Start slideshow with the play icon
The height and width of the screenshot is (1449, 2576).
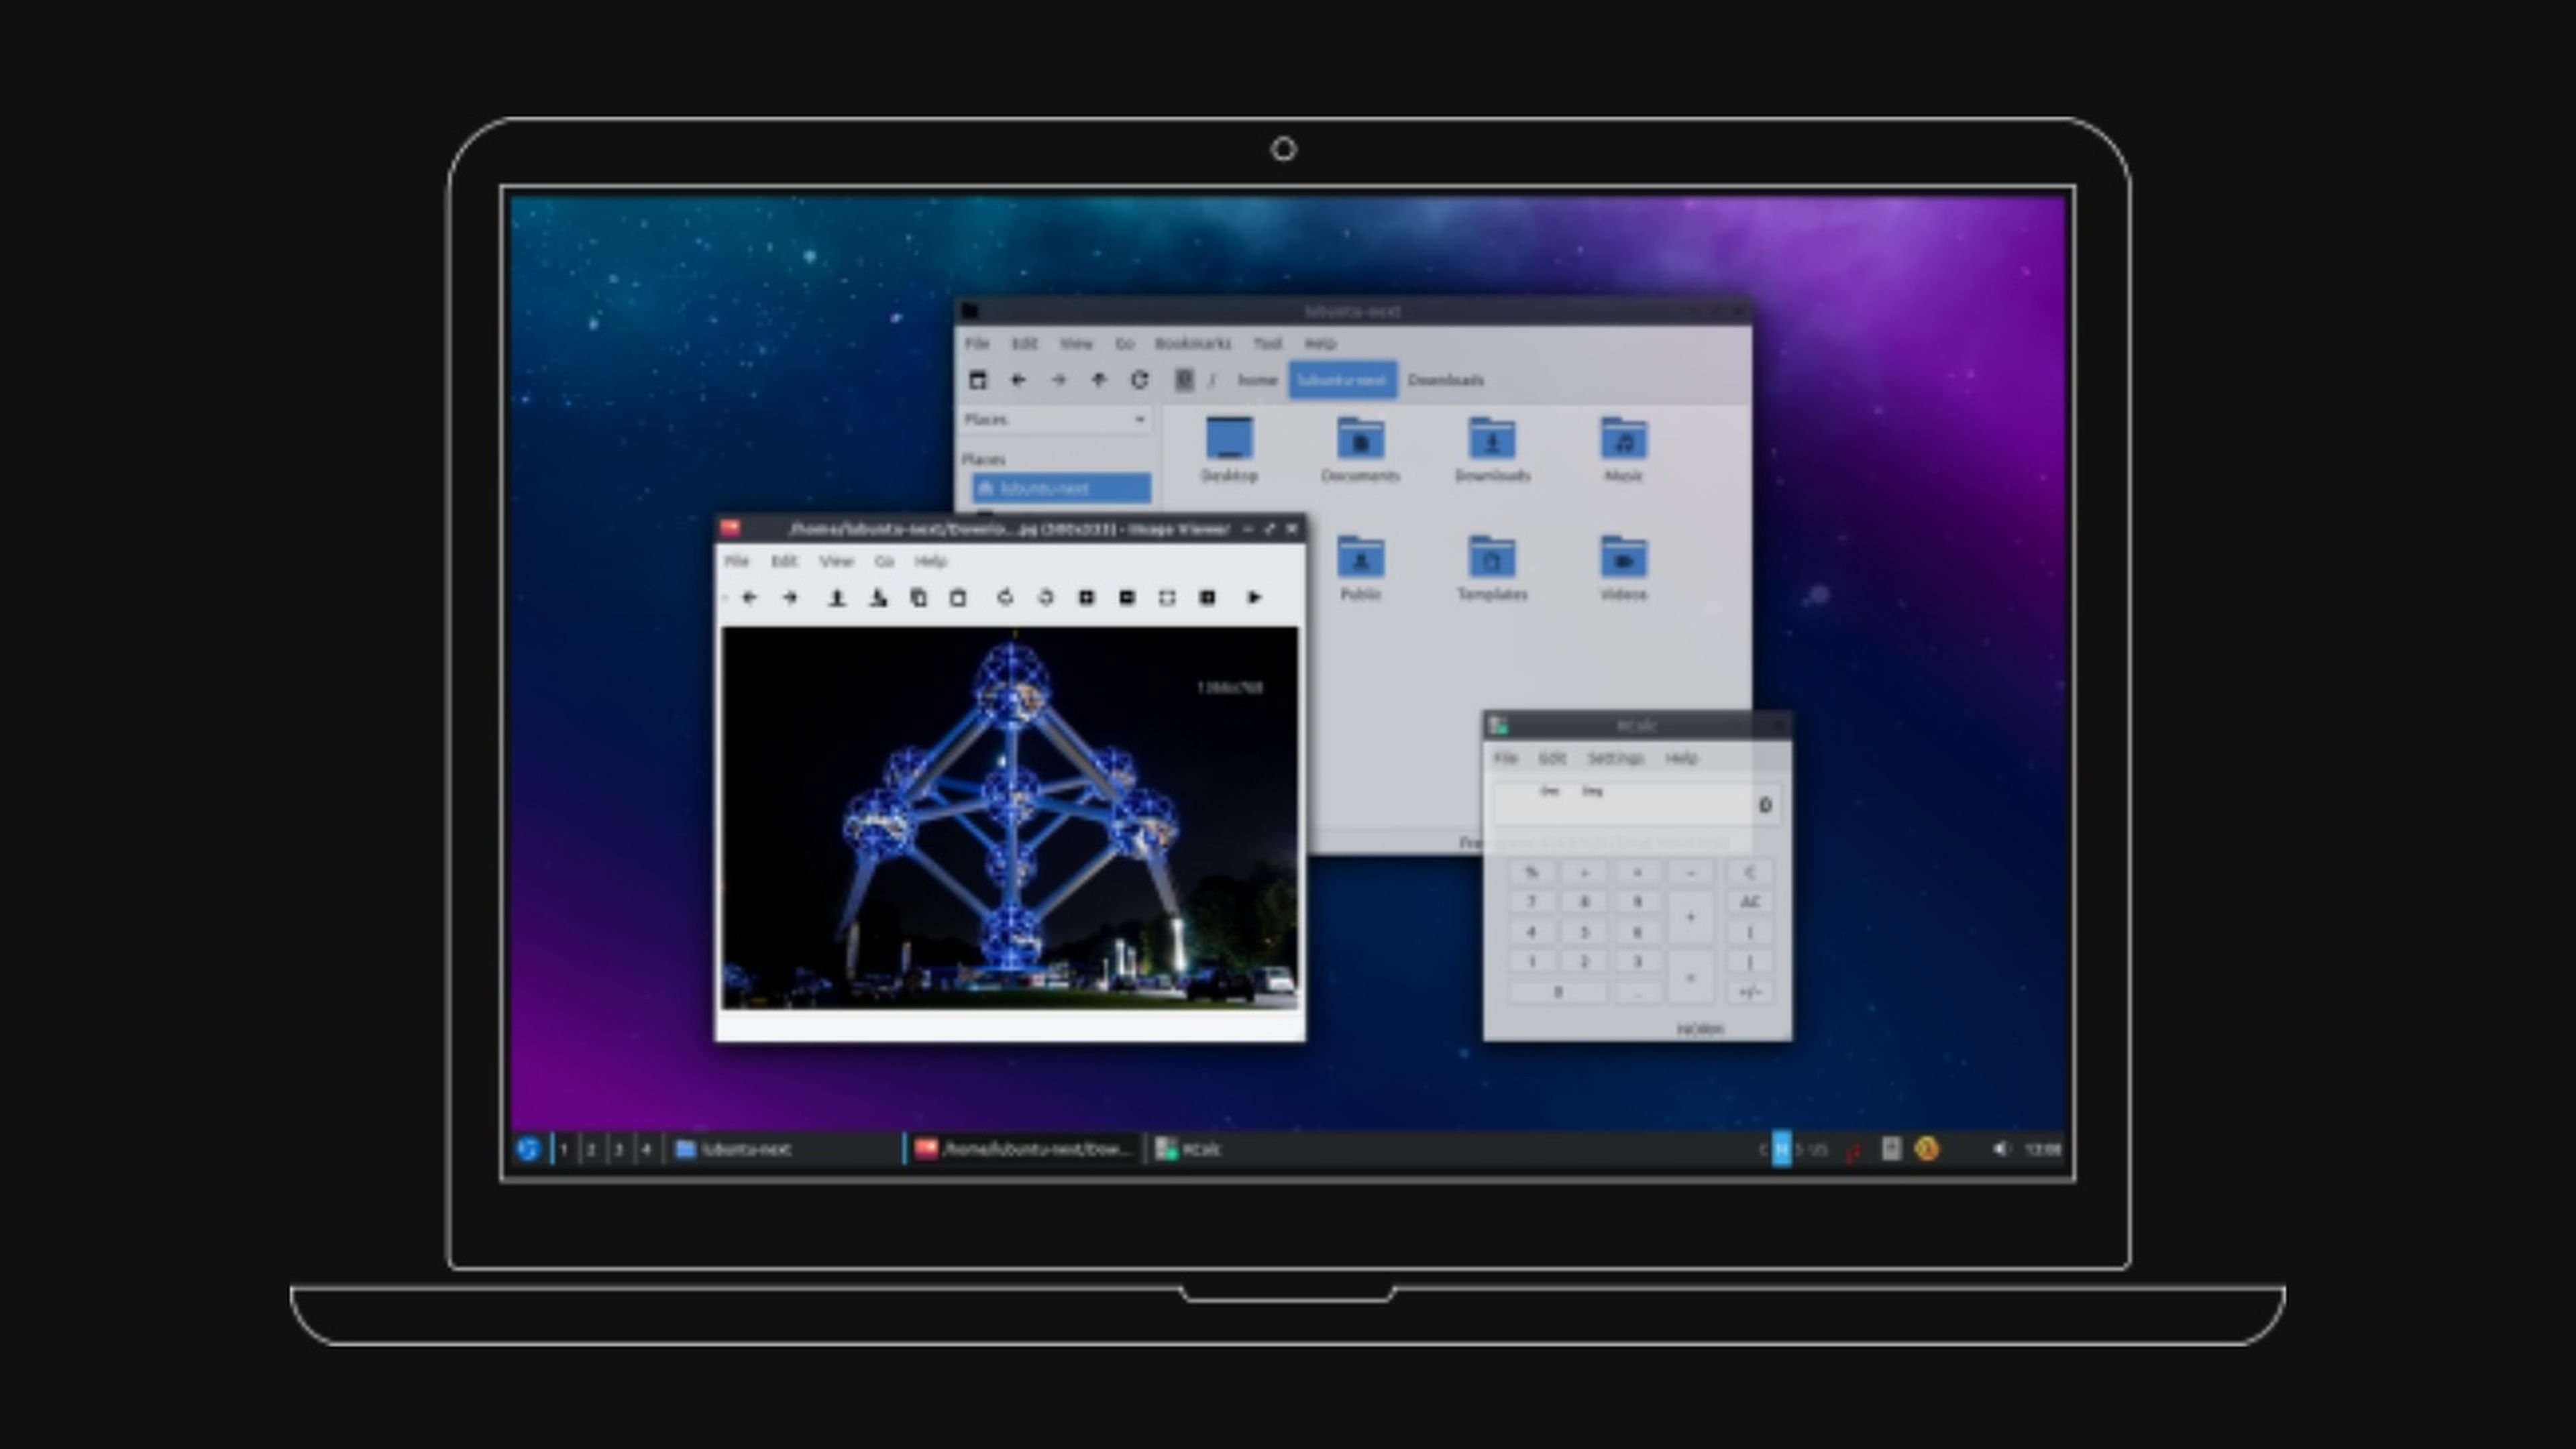[1254, 598]
